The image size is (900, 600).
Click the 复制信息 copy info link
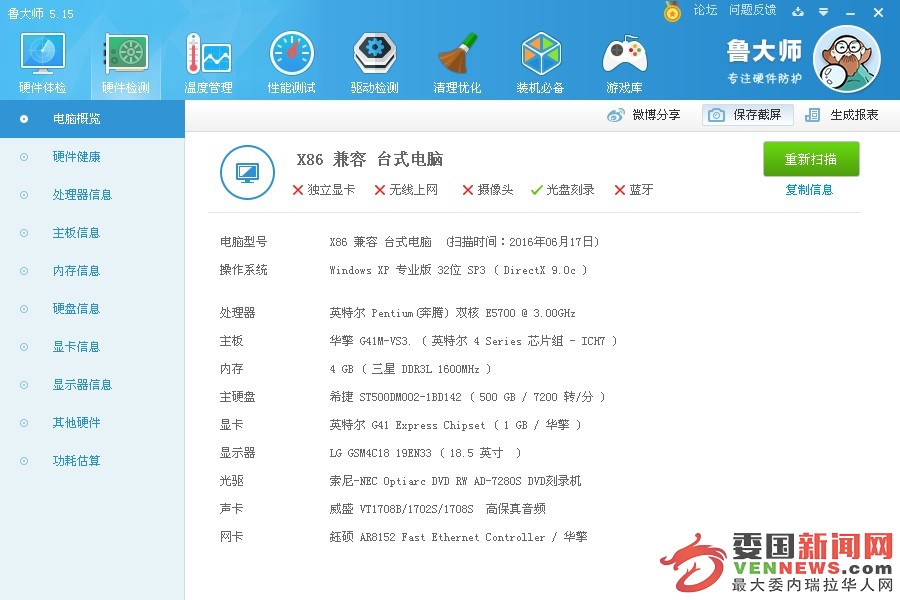pyautogui.click(x=809, y=190)
